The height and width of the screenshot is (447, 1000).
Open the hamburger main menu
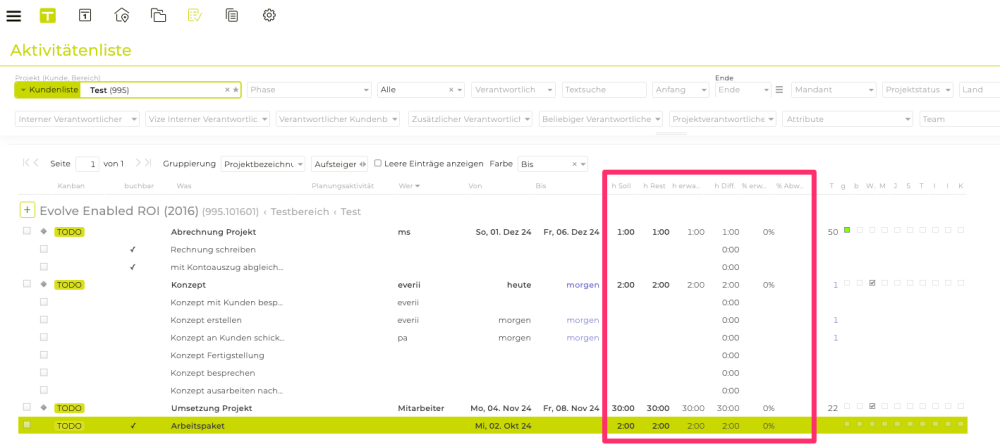point(13,15)
